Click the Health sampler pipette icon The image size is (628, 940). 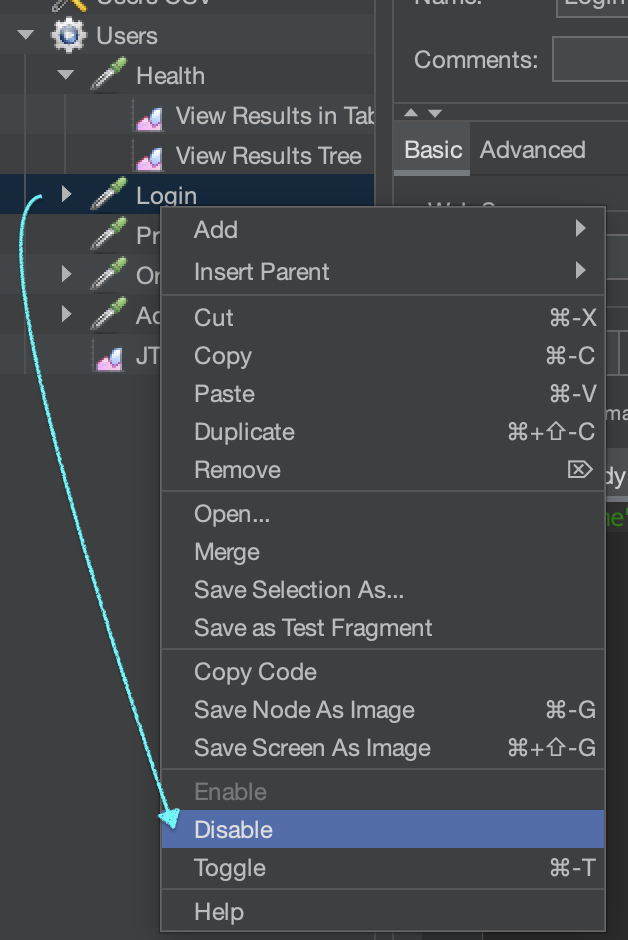pyautogui.click(x=108, y=76)
